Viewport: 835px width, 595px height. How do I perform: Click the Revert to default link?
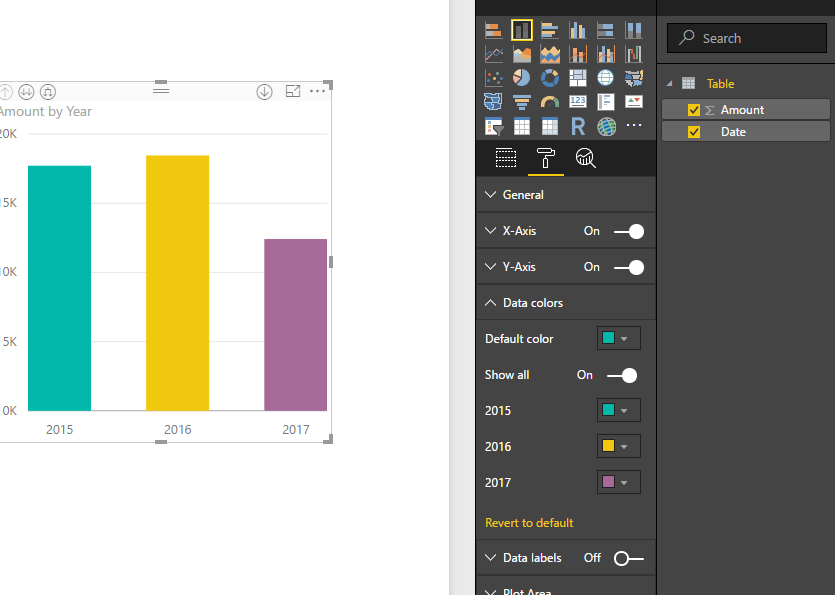[x=529, y=523]
